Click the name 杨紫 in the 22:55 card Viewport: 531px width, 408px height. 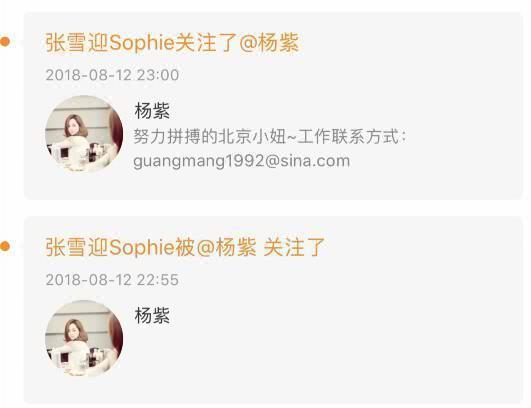point(152,315)
